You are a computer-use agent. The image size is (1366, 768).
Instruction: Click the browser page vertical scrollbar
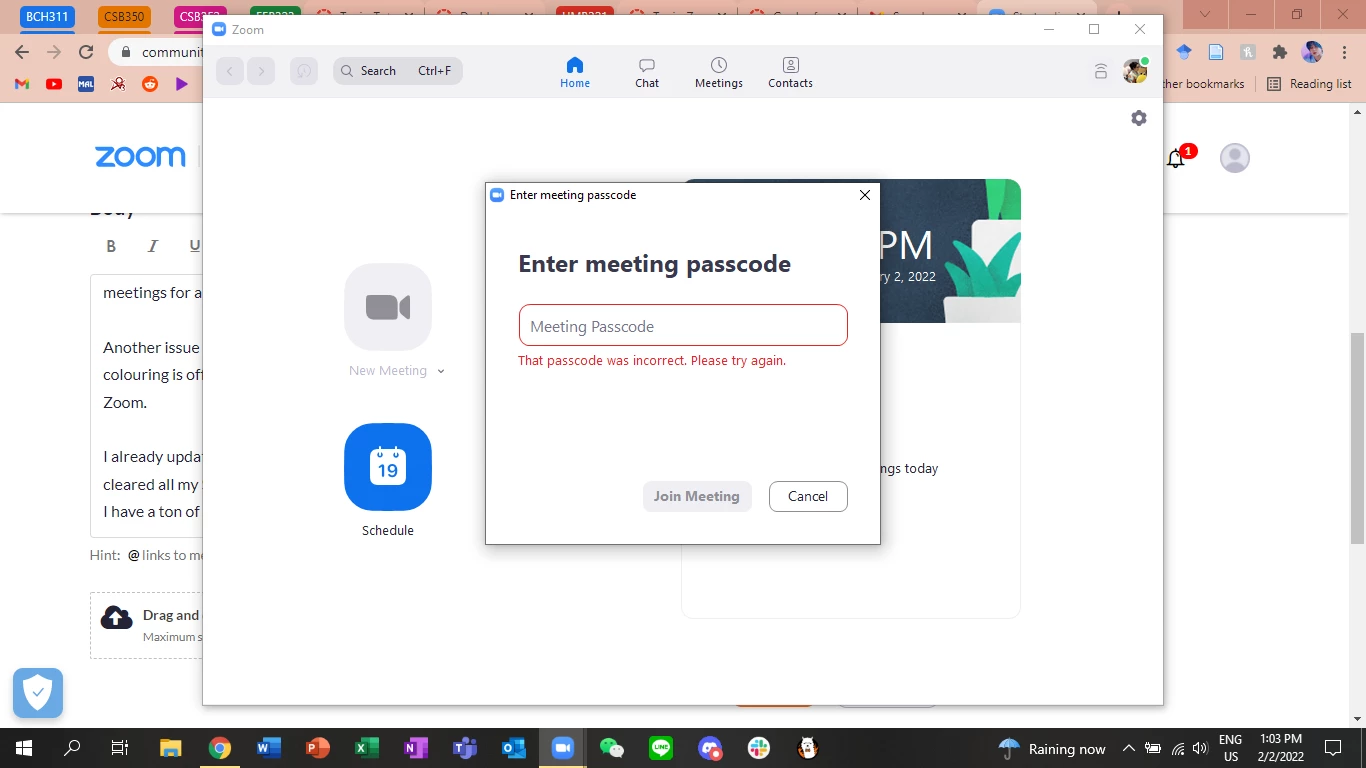pyautogui.click(x=1357, y=438)
